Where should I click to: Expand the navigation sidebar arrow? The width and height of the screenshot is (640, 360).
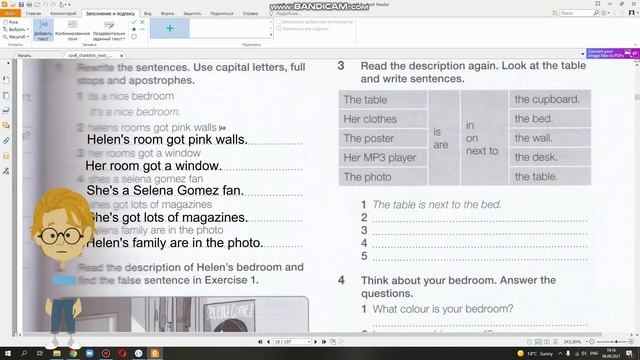pyautogui.click(x=8, y=63)
